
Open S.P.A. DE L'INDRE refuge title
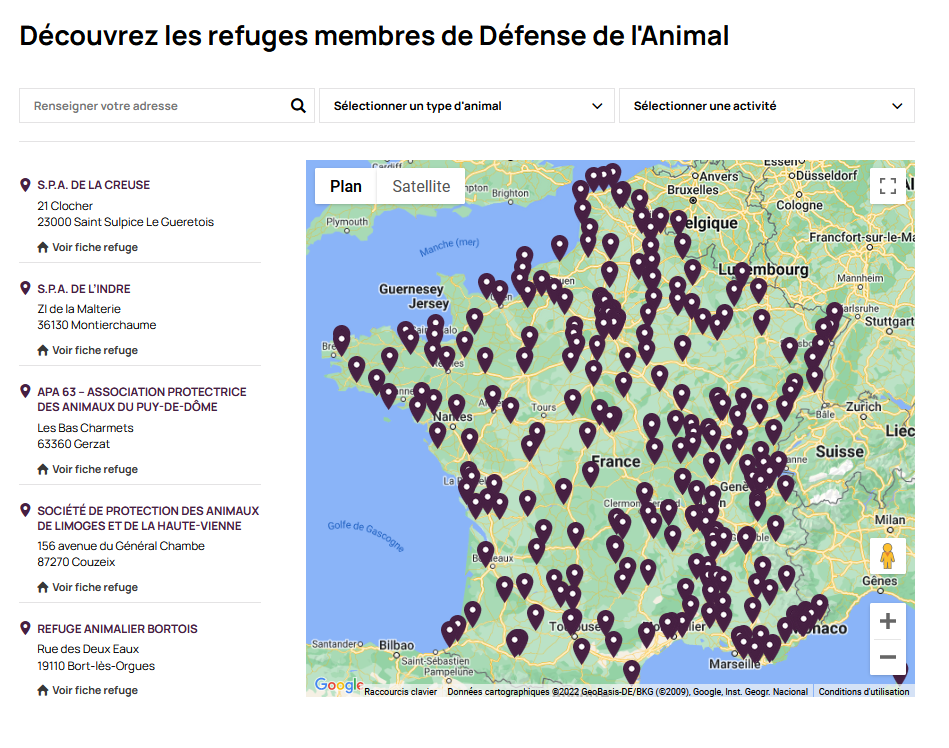(84, 289)
